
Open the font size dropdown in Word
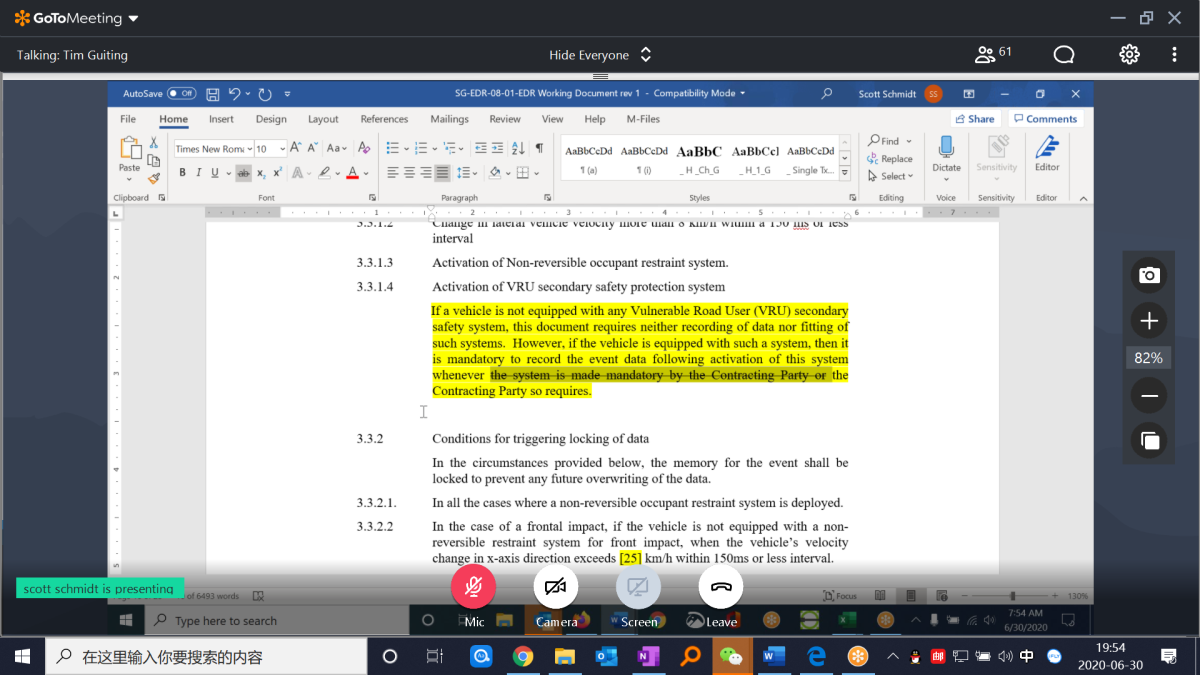click(x=282, y=149)
